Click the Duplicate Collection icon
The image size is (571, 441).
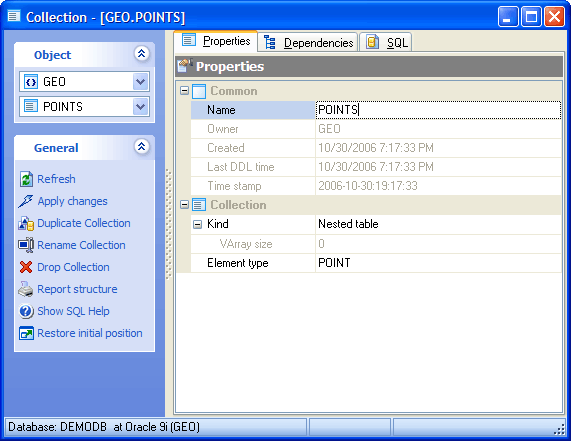tap(26, 223)
